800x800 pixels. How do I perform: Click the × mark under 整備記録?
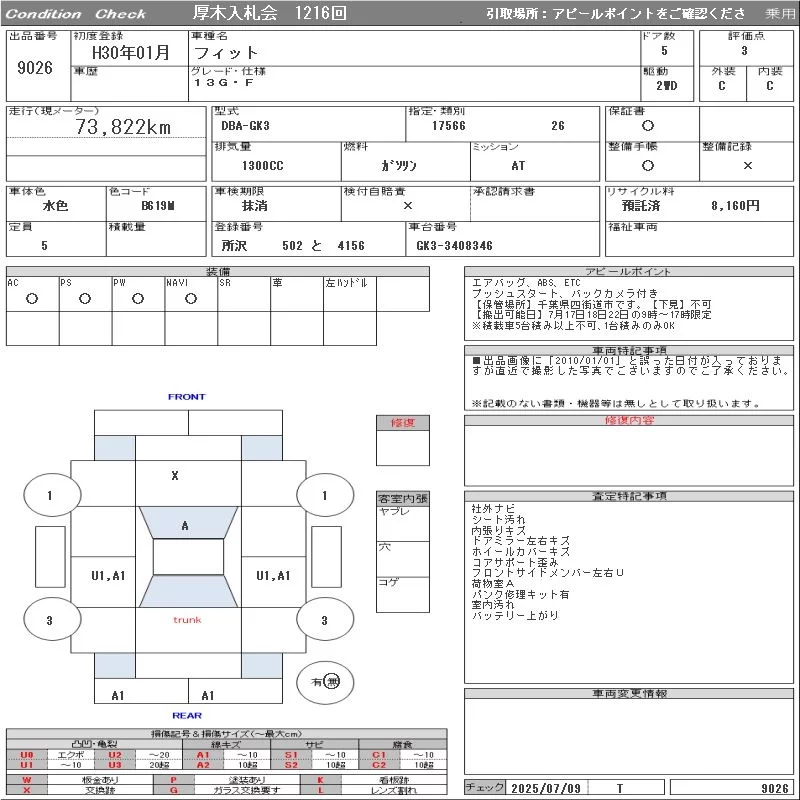coord(747,165)
